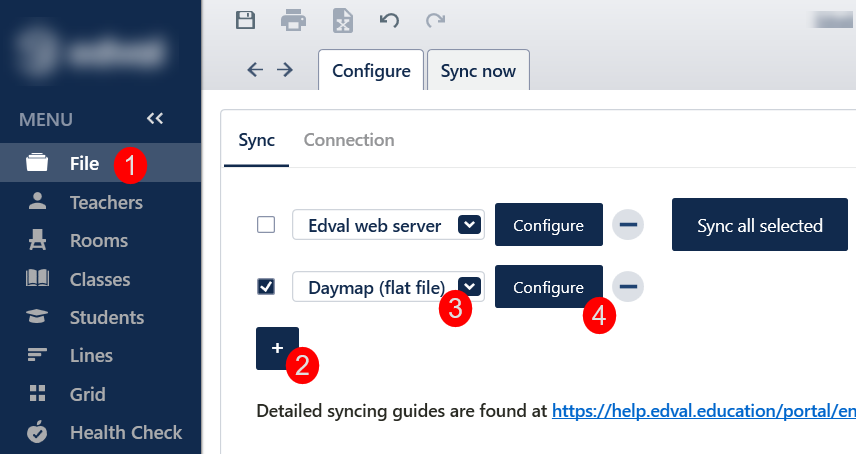Image resolution: width=856 pixels, height=454 pixels.
Task: Remove the Daymap sync row
Action: click(x=628, y=287)
